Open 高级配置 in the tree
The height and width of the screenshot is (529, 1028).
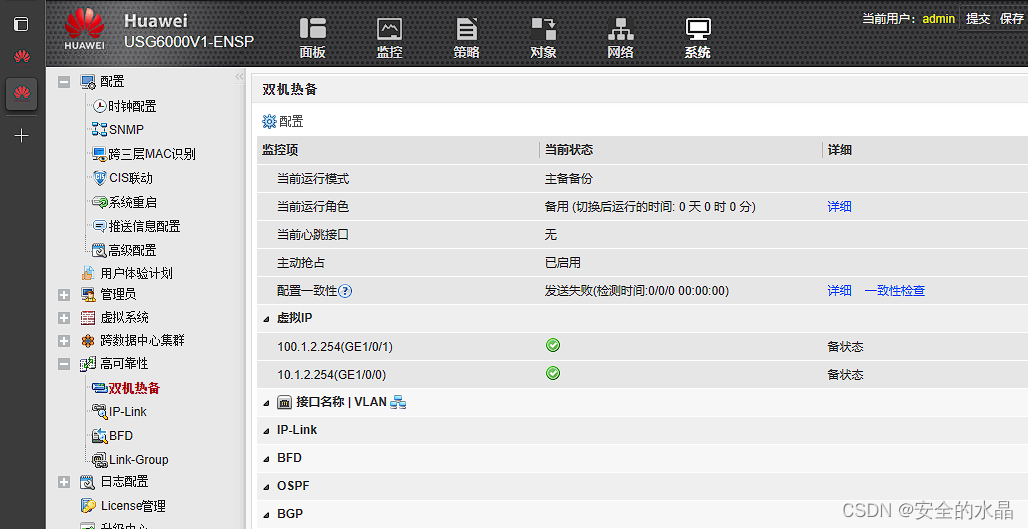pos(132,250)
